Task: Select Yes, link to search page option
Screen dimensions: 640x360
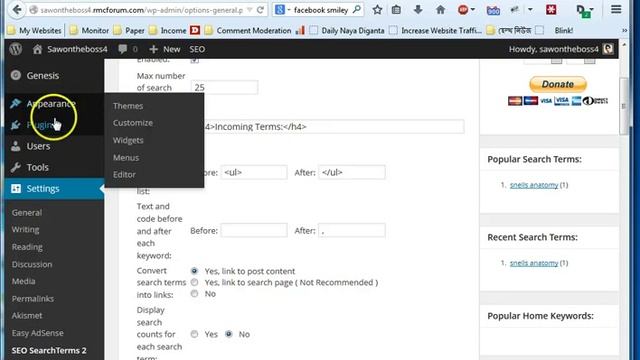Action: [x=194, y=282]
